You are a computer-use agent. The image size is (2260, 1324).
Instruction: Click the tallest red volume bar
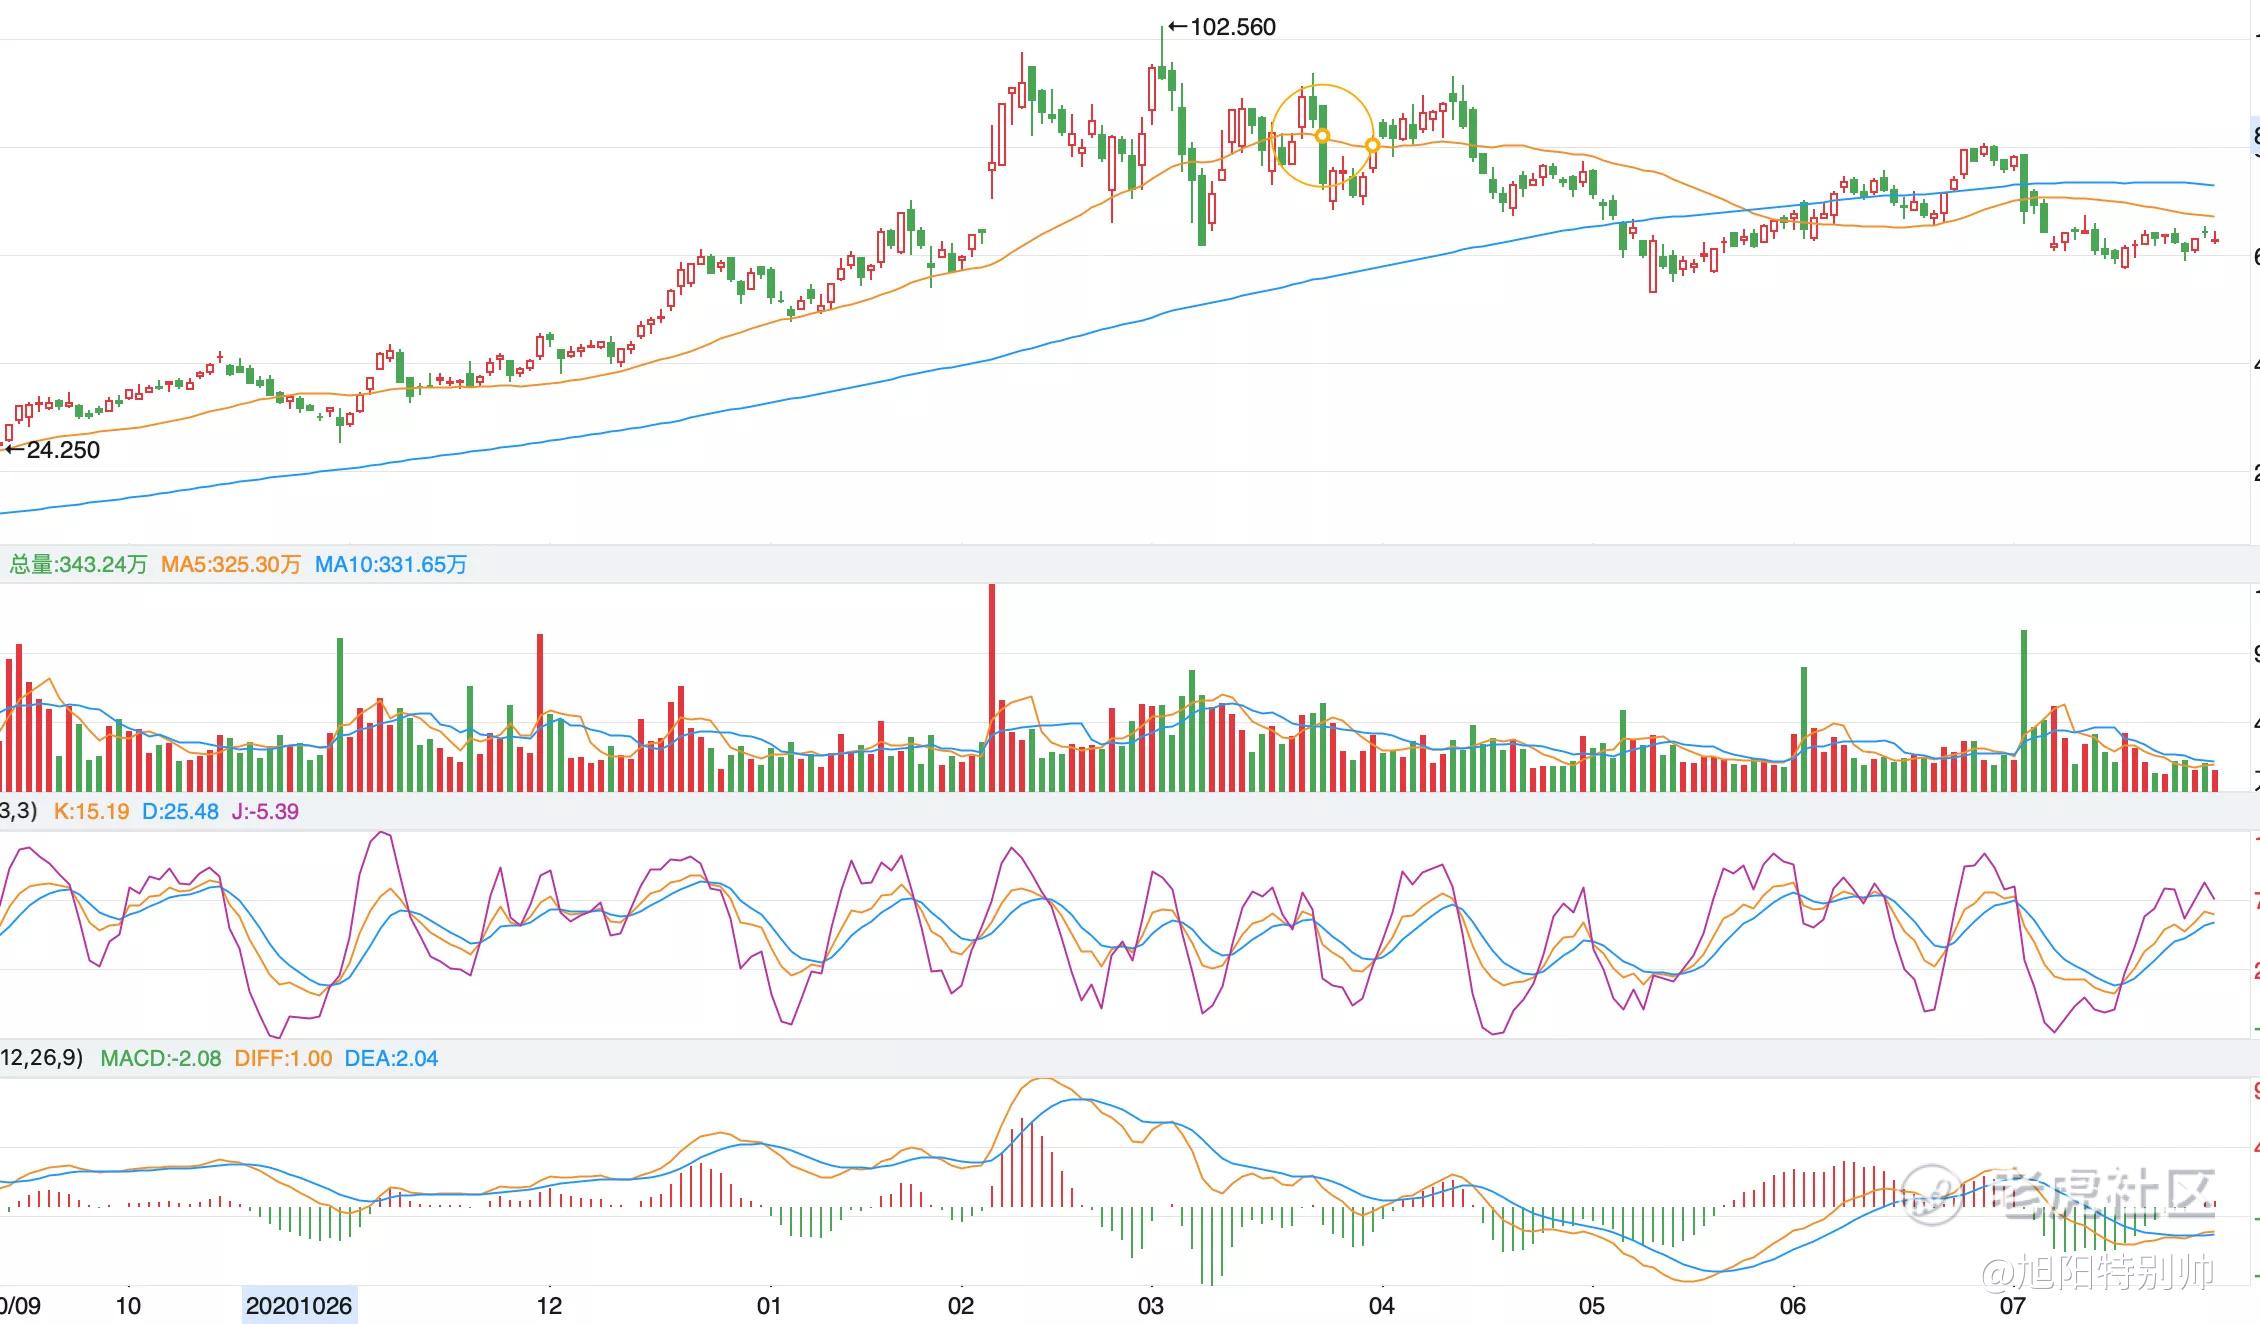point(992,688)
